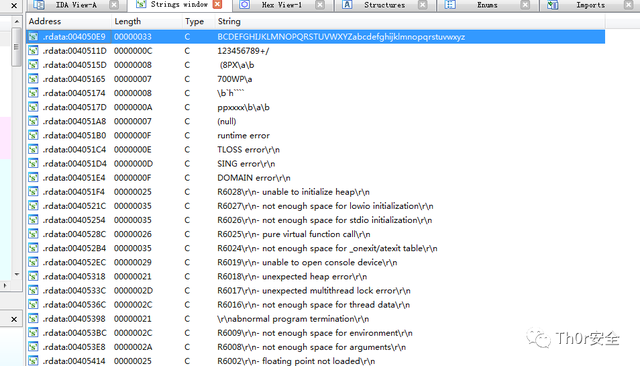
Task: Click the left panel scroll up arrow
Action: tap(16, 21)
